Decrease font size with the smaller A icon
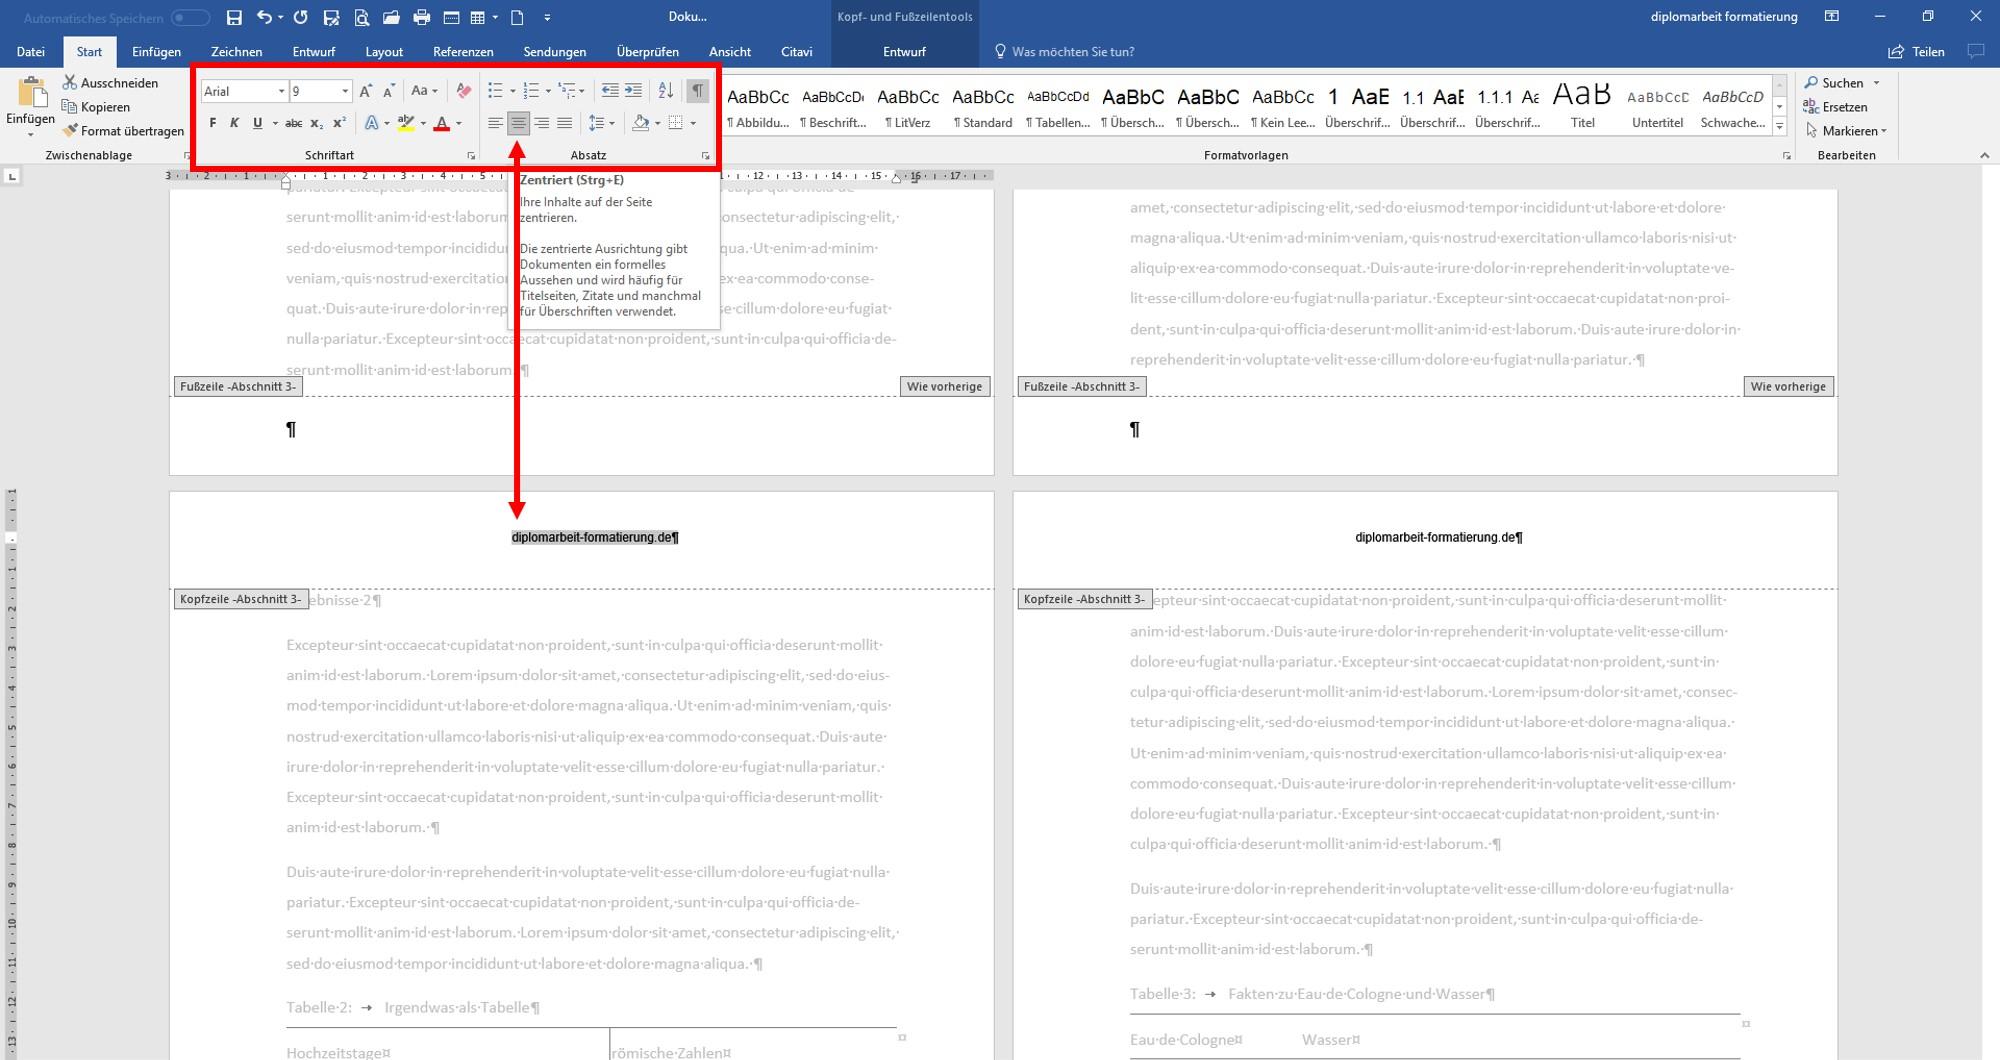The width and height of the screenshot is (2000, 1060). click(x=389, y=91)
